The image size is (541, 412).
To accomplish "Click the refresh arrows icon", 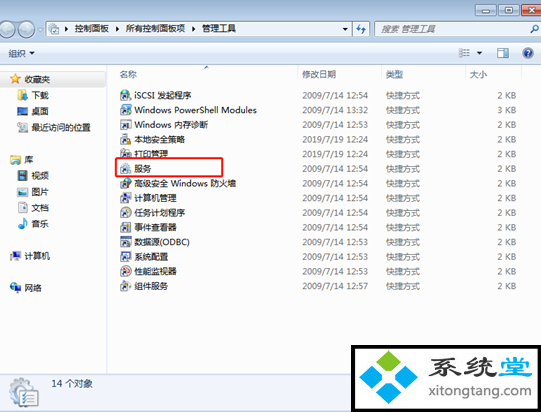I will (361, 29).
